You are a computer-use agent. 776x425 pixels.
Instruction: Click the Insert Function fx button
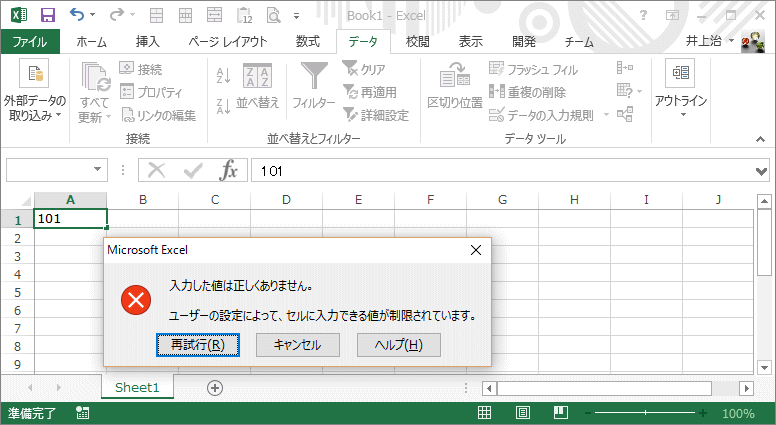pyautogui.click(x=228, y=171)
